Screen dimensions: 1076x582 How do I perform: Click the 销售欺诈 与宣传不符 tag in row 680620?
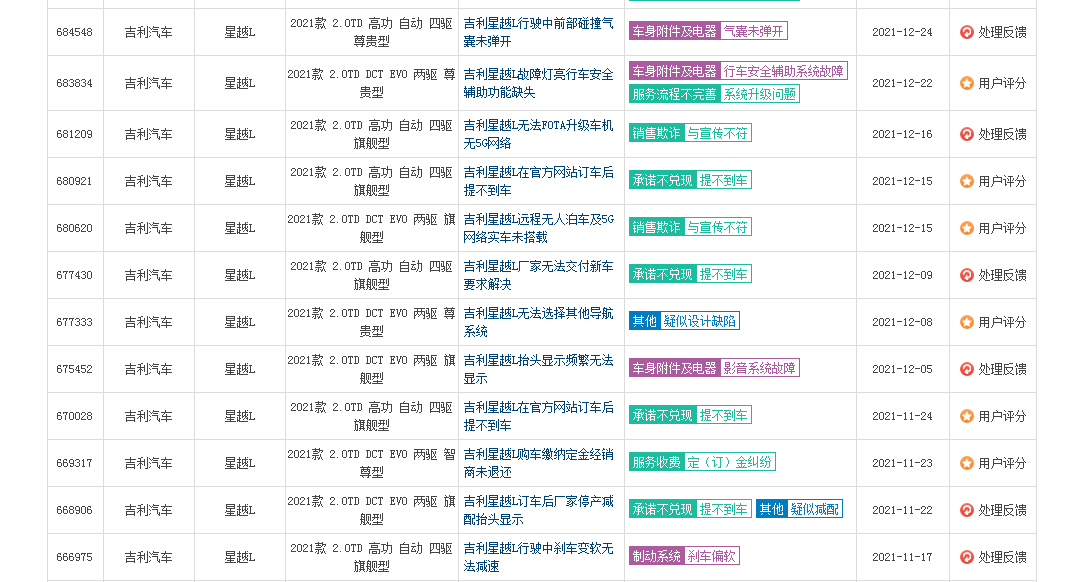point(690,226)
